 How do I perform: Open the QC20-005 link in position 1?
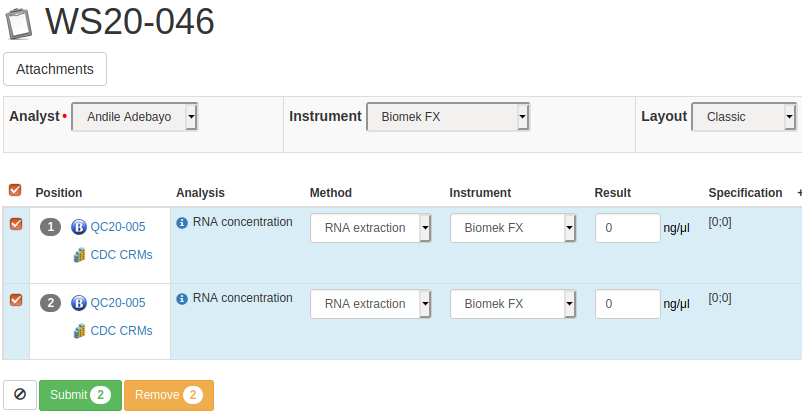(x=118, y=227)
